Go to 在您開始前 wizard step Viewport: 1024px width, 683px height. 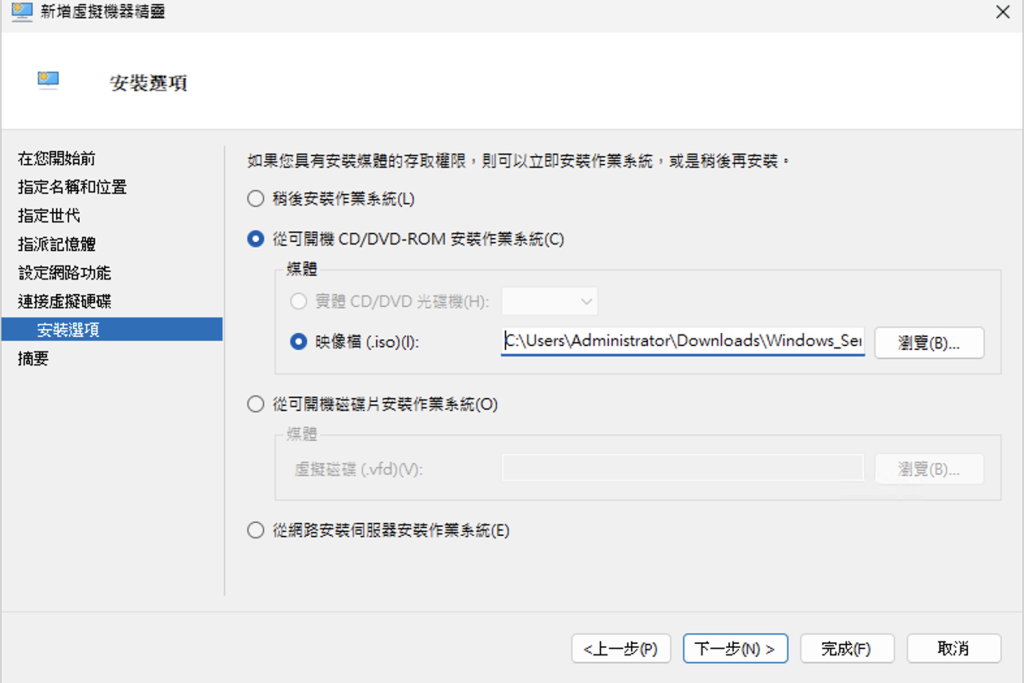click(57, 158)
